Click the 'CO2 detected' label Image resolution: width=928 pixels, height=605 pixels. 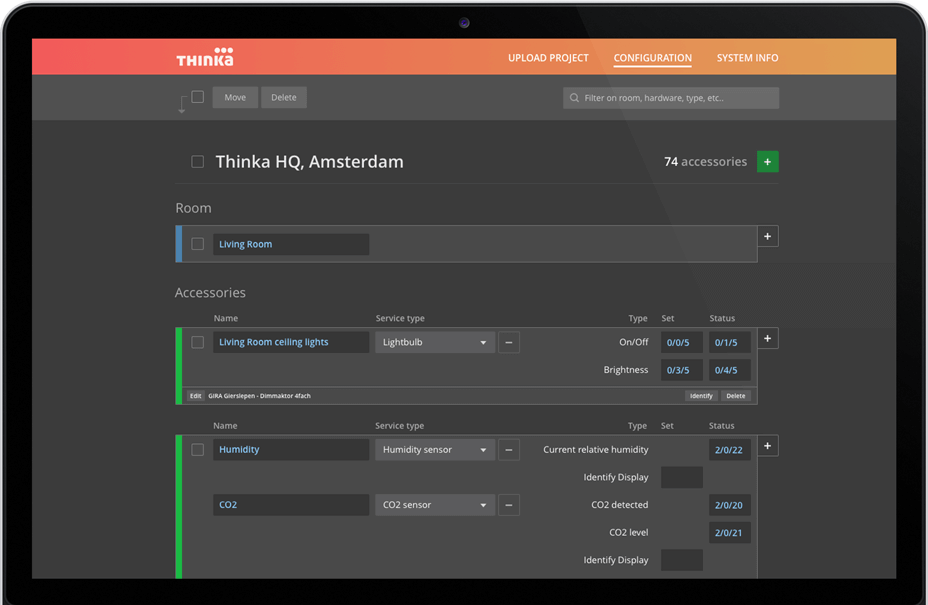point(620,505)
